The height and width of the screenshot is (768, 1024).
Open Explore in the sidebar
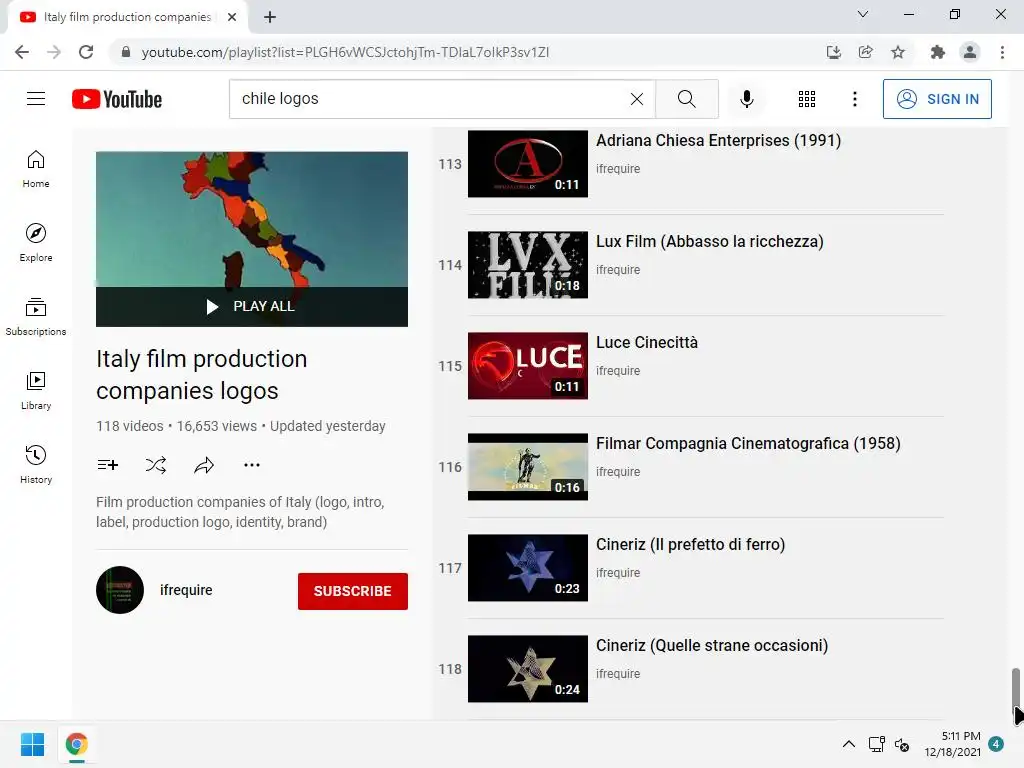tap(36, 242)
